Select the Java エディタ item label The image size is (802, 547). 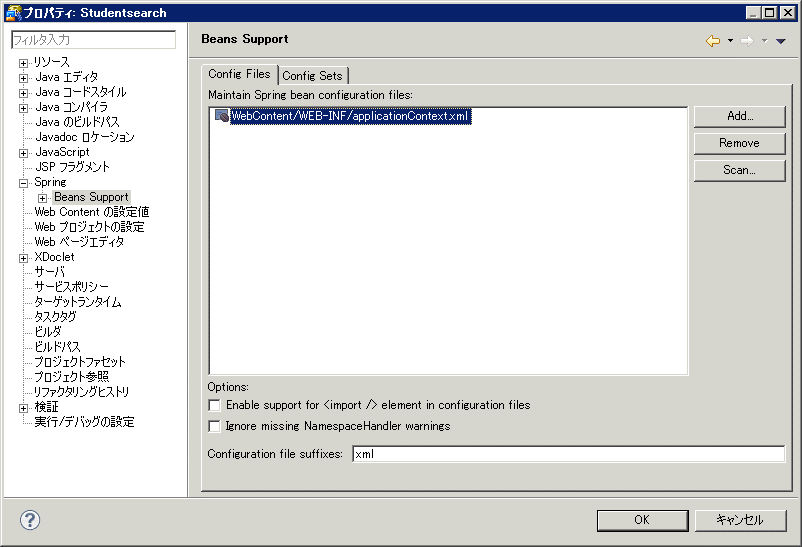pos(66,77)
